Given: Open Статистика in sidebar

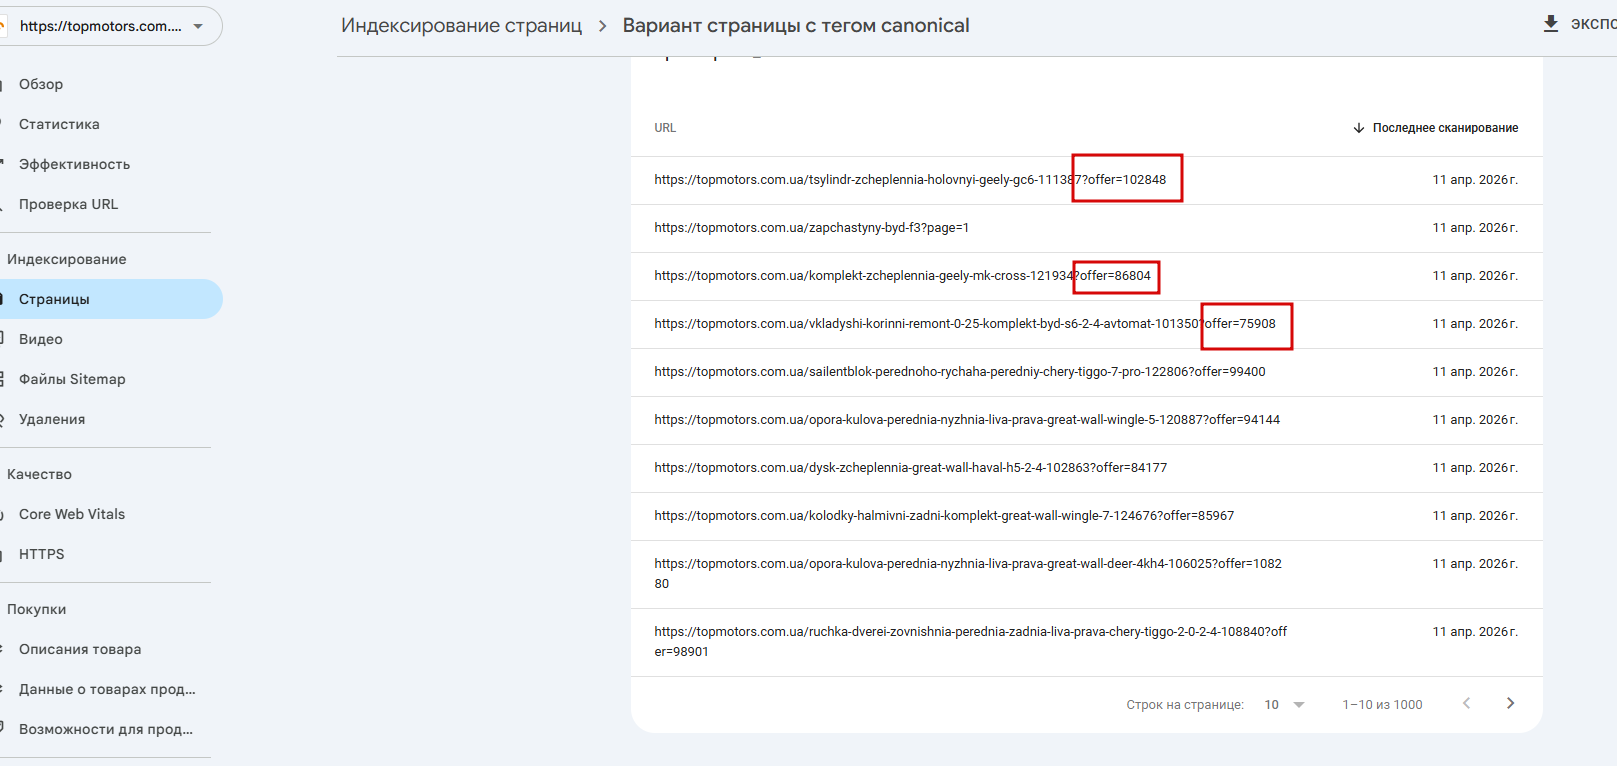Looking at the screenshot, I should 59,124.
